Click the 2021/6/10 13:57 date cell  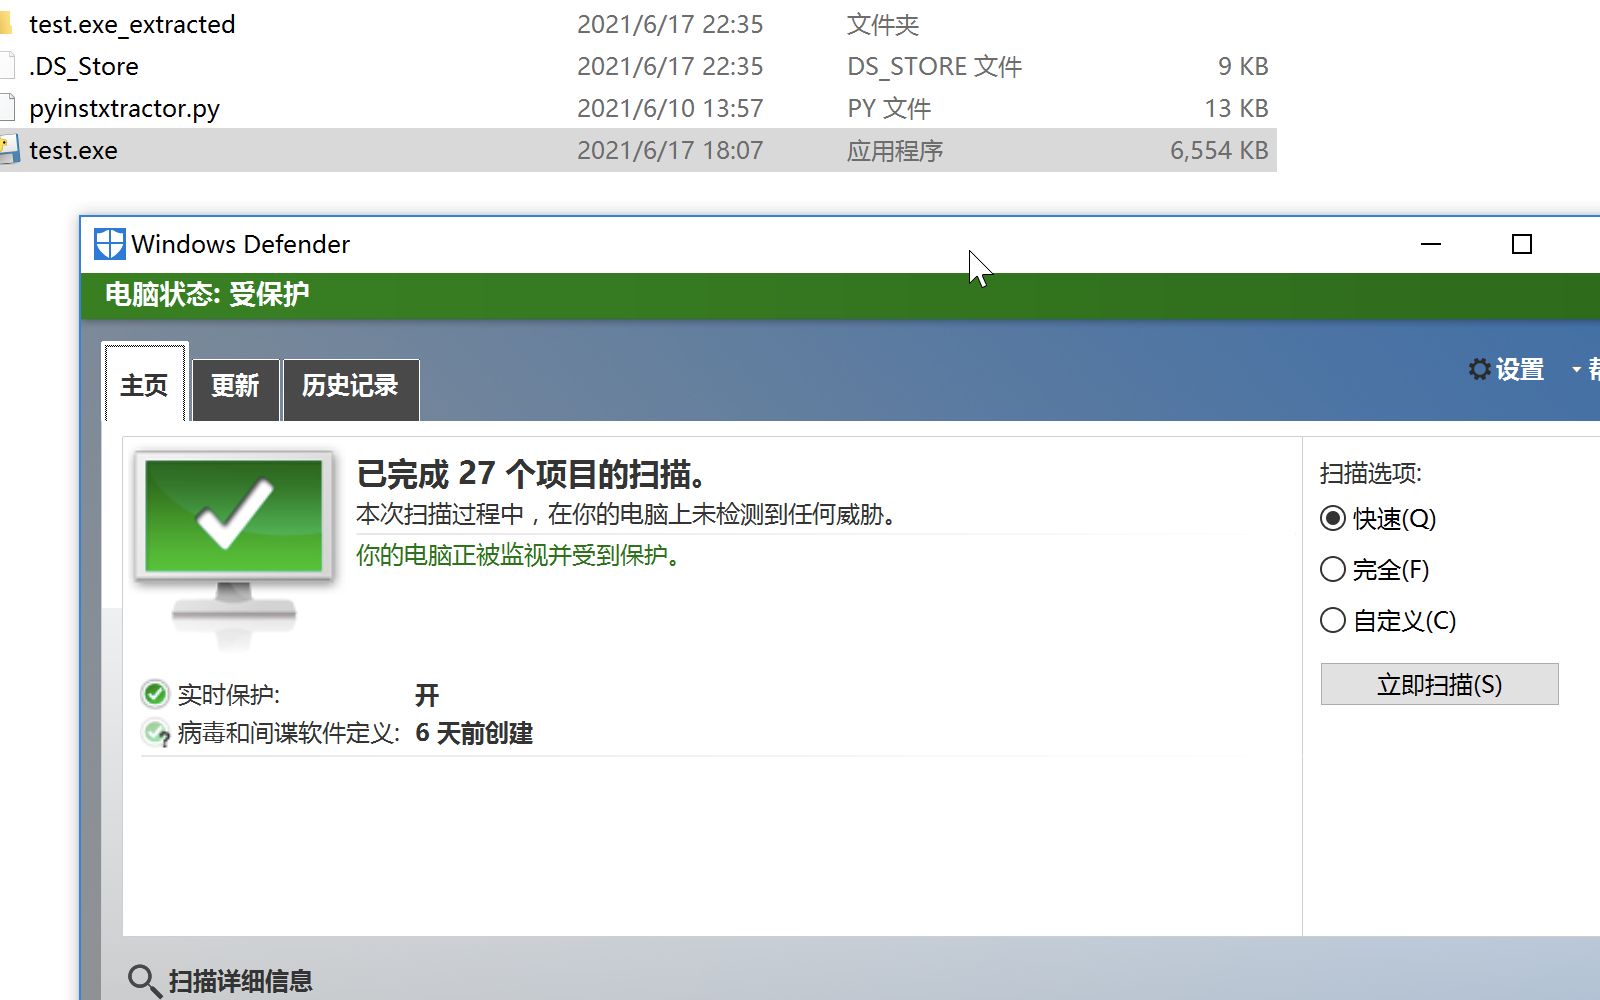[670, 108]
